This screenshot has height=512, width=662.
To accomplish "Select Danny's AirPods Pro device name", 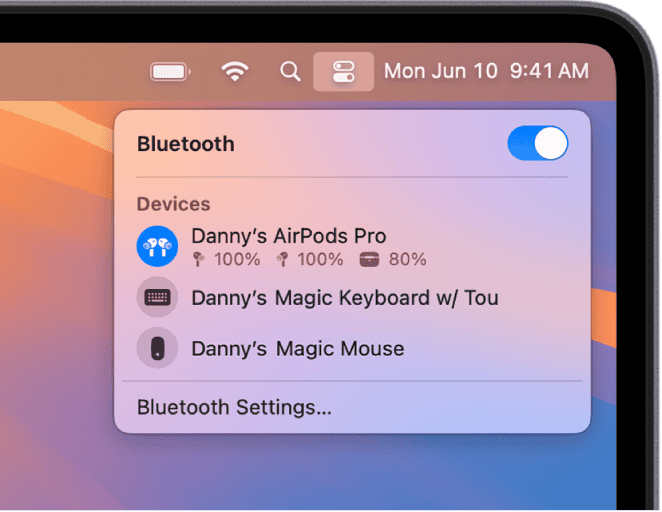I will 289,236.
